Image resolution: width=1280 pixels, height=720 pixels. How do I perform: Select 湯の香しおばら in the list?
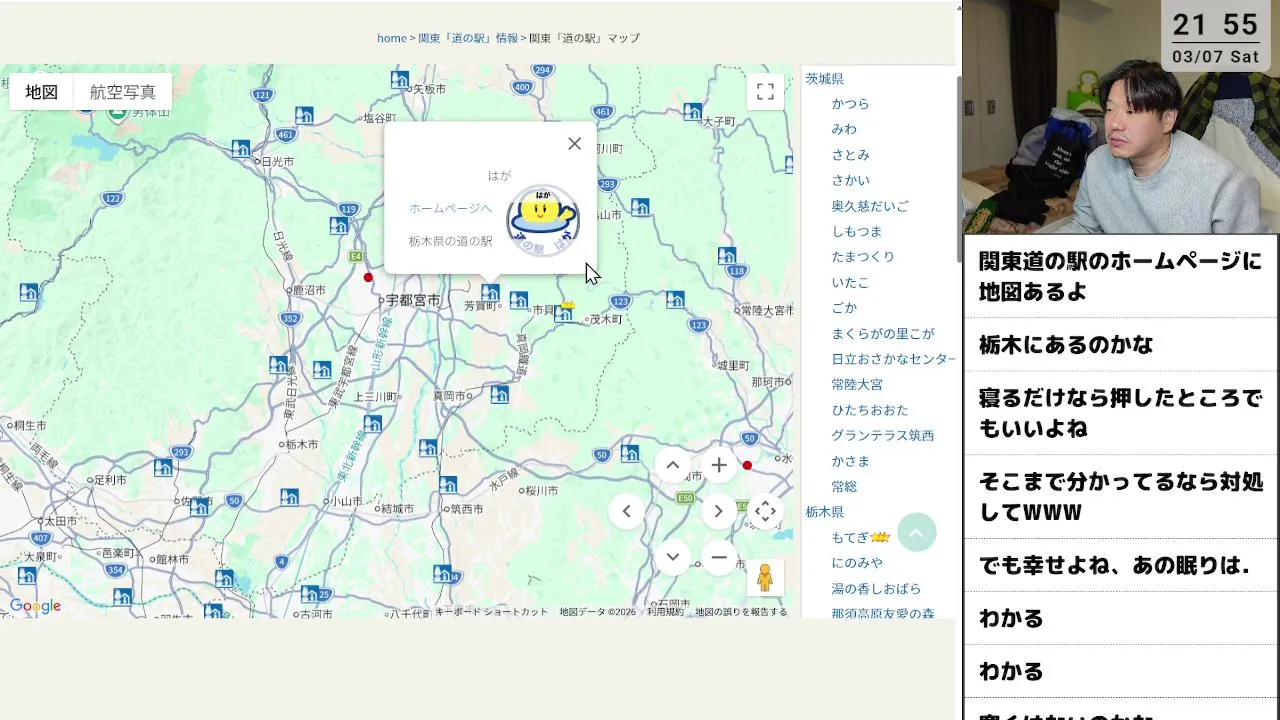877,589
